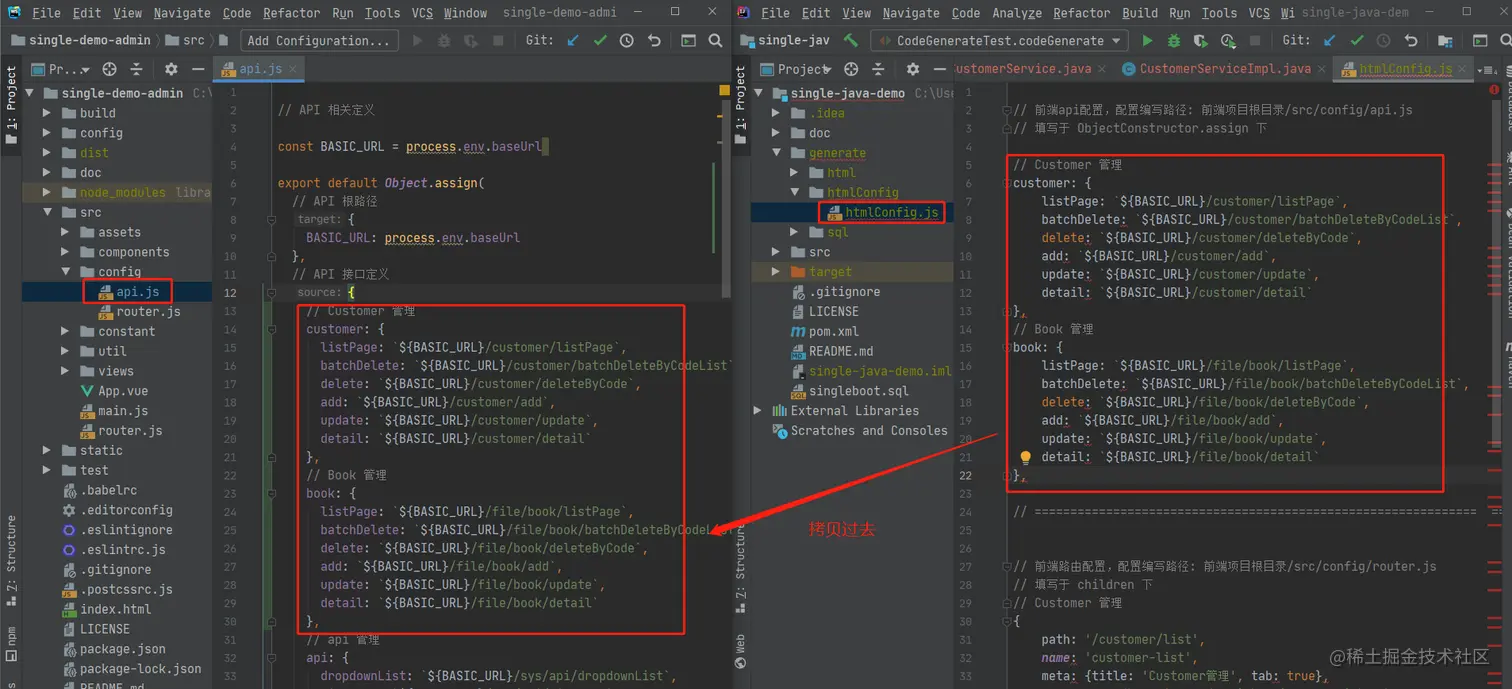Select package.json in left tree
The width and height of the screenshot is (1512, 689).
pos(122,649)
